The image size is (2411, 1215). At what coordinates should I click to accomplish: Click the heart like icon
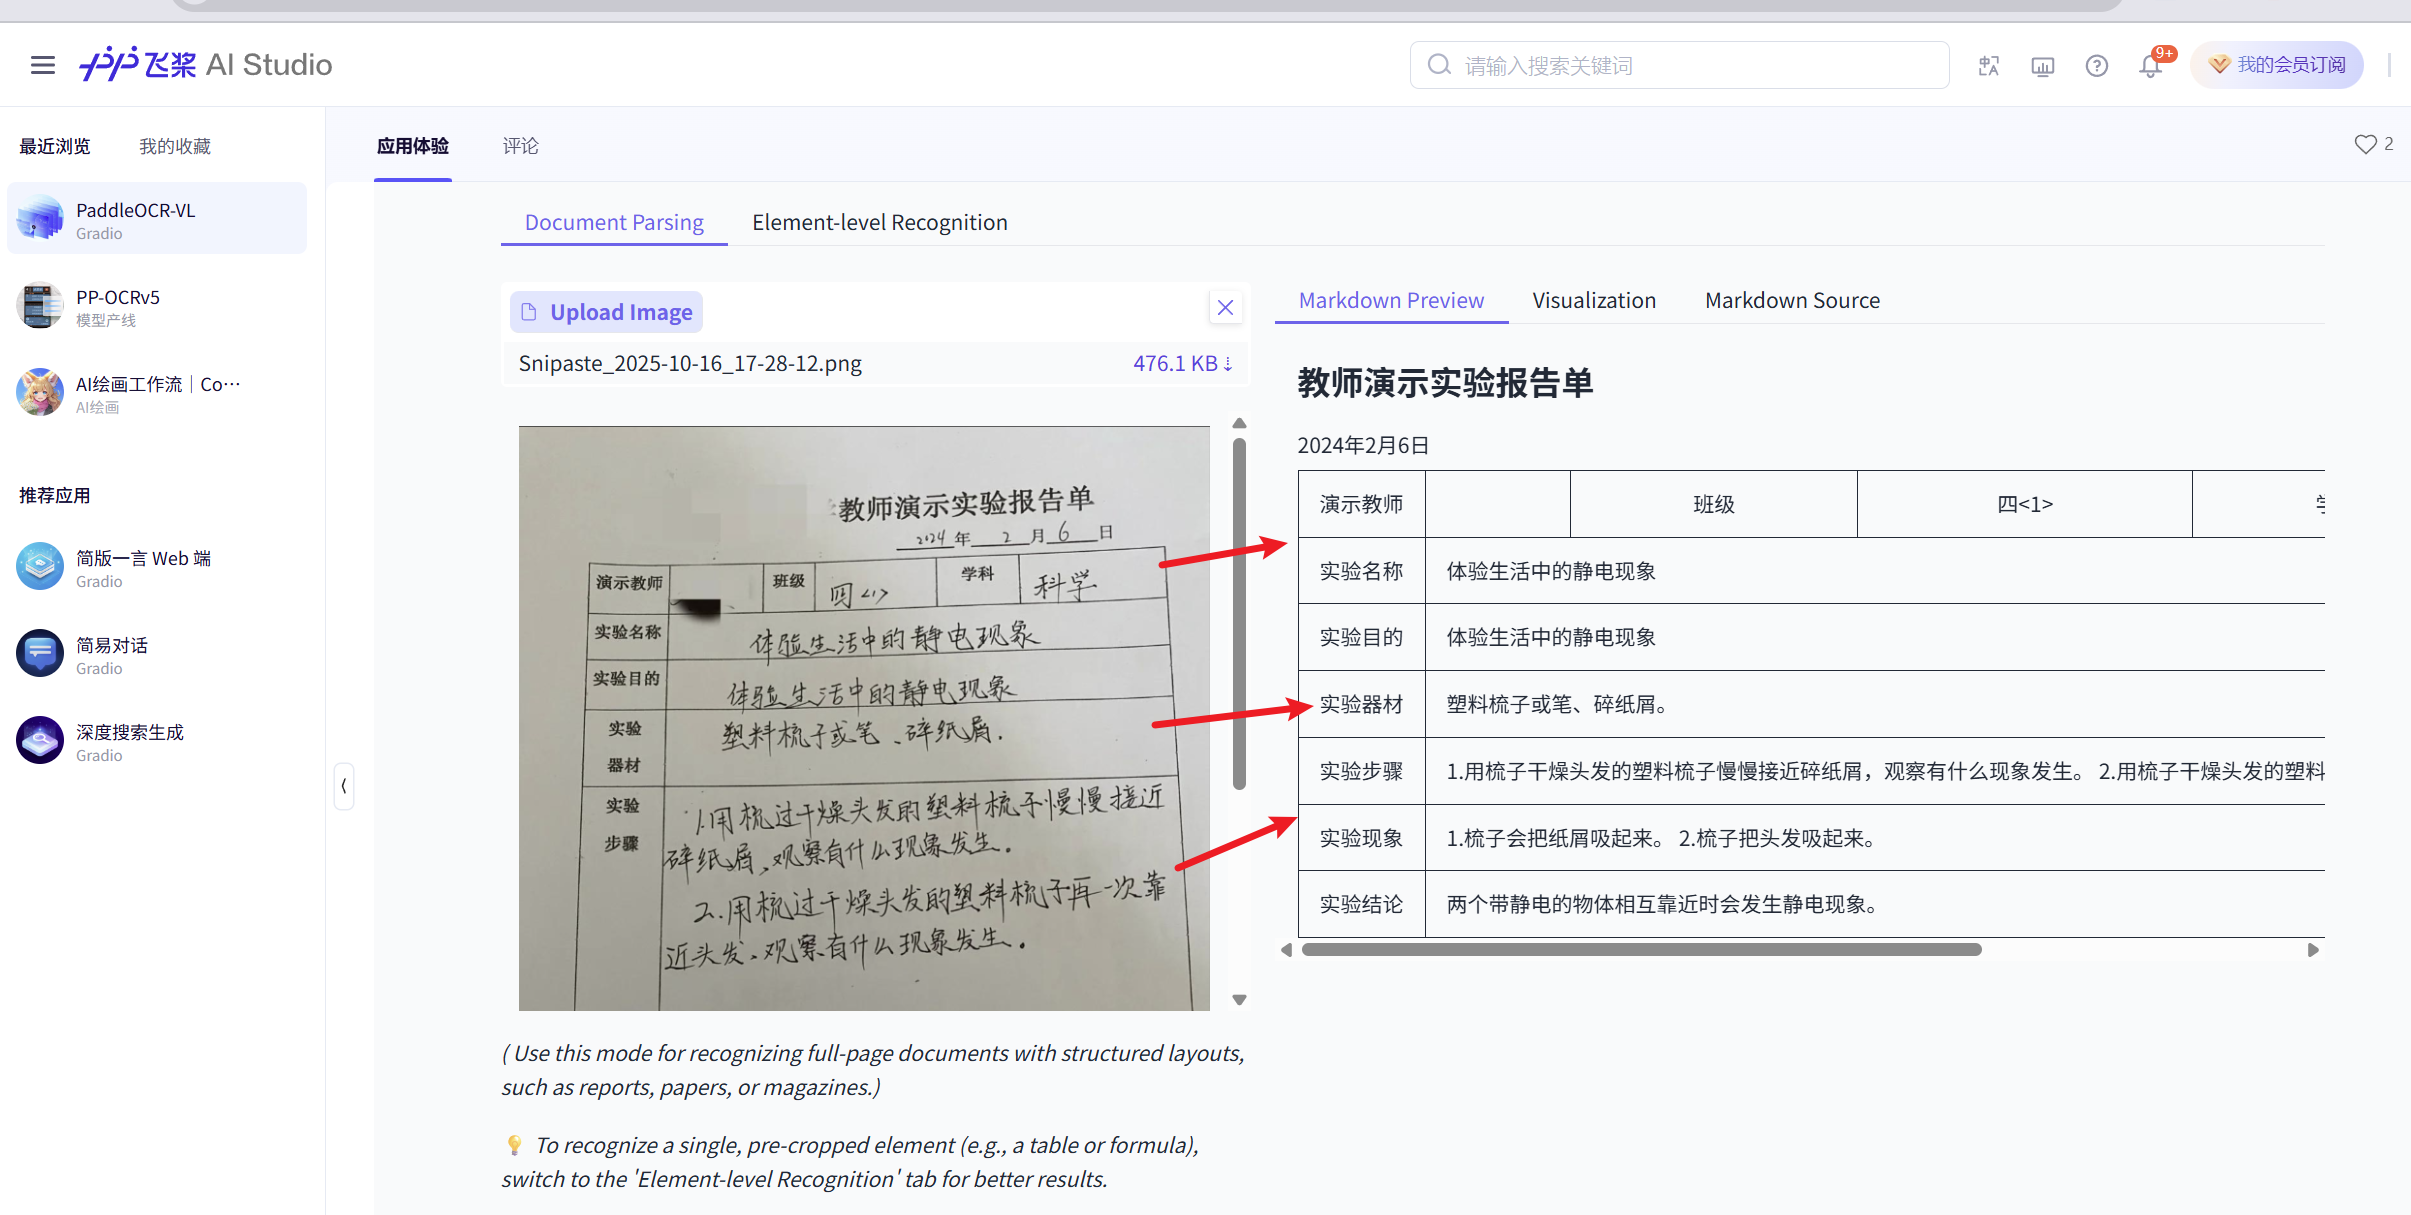pyautogui.click(x=2364, y=145)
